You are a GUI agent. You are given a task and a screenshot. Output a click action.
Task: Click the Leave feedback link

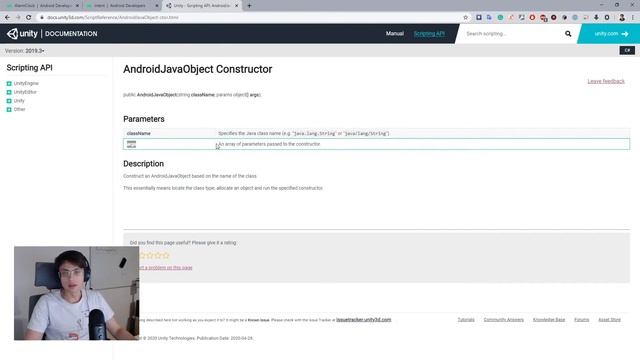(x=606, y=81)
